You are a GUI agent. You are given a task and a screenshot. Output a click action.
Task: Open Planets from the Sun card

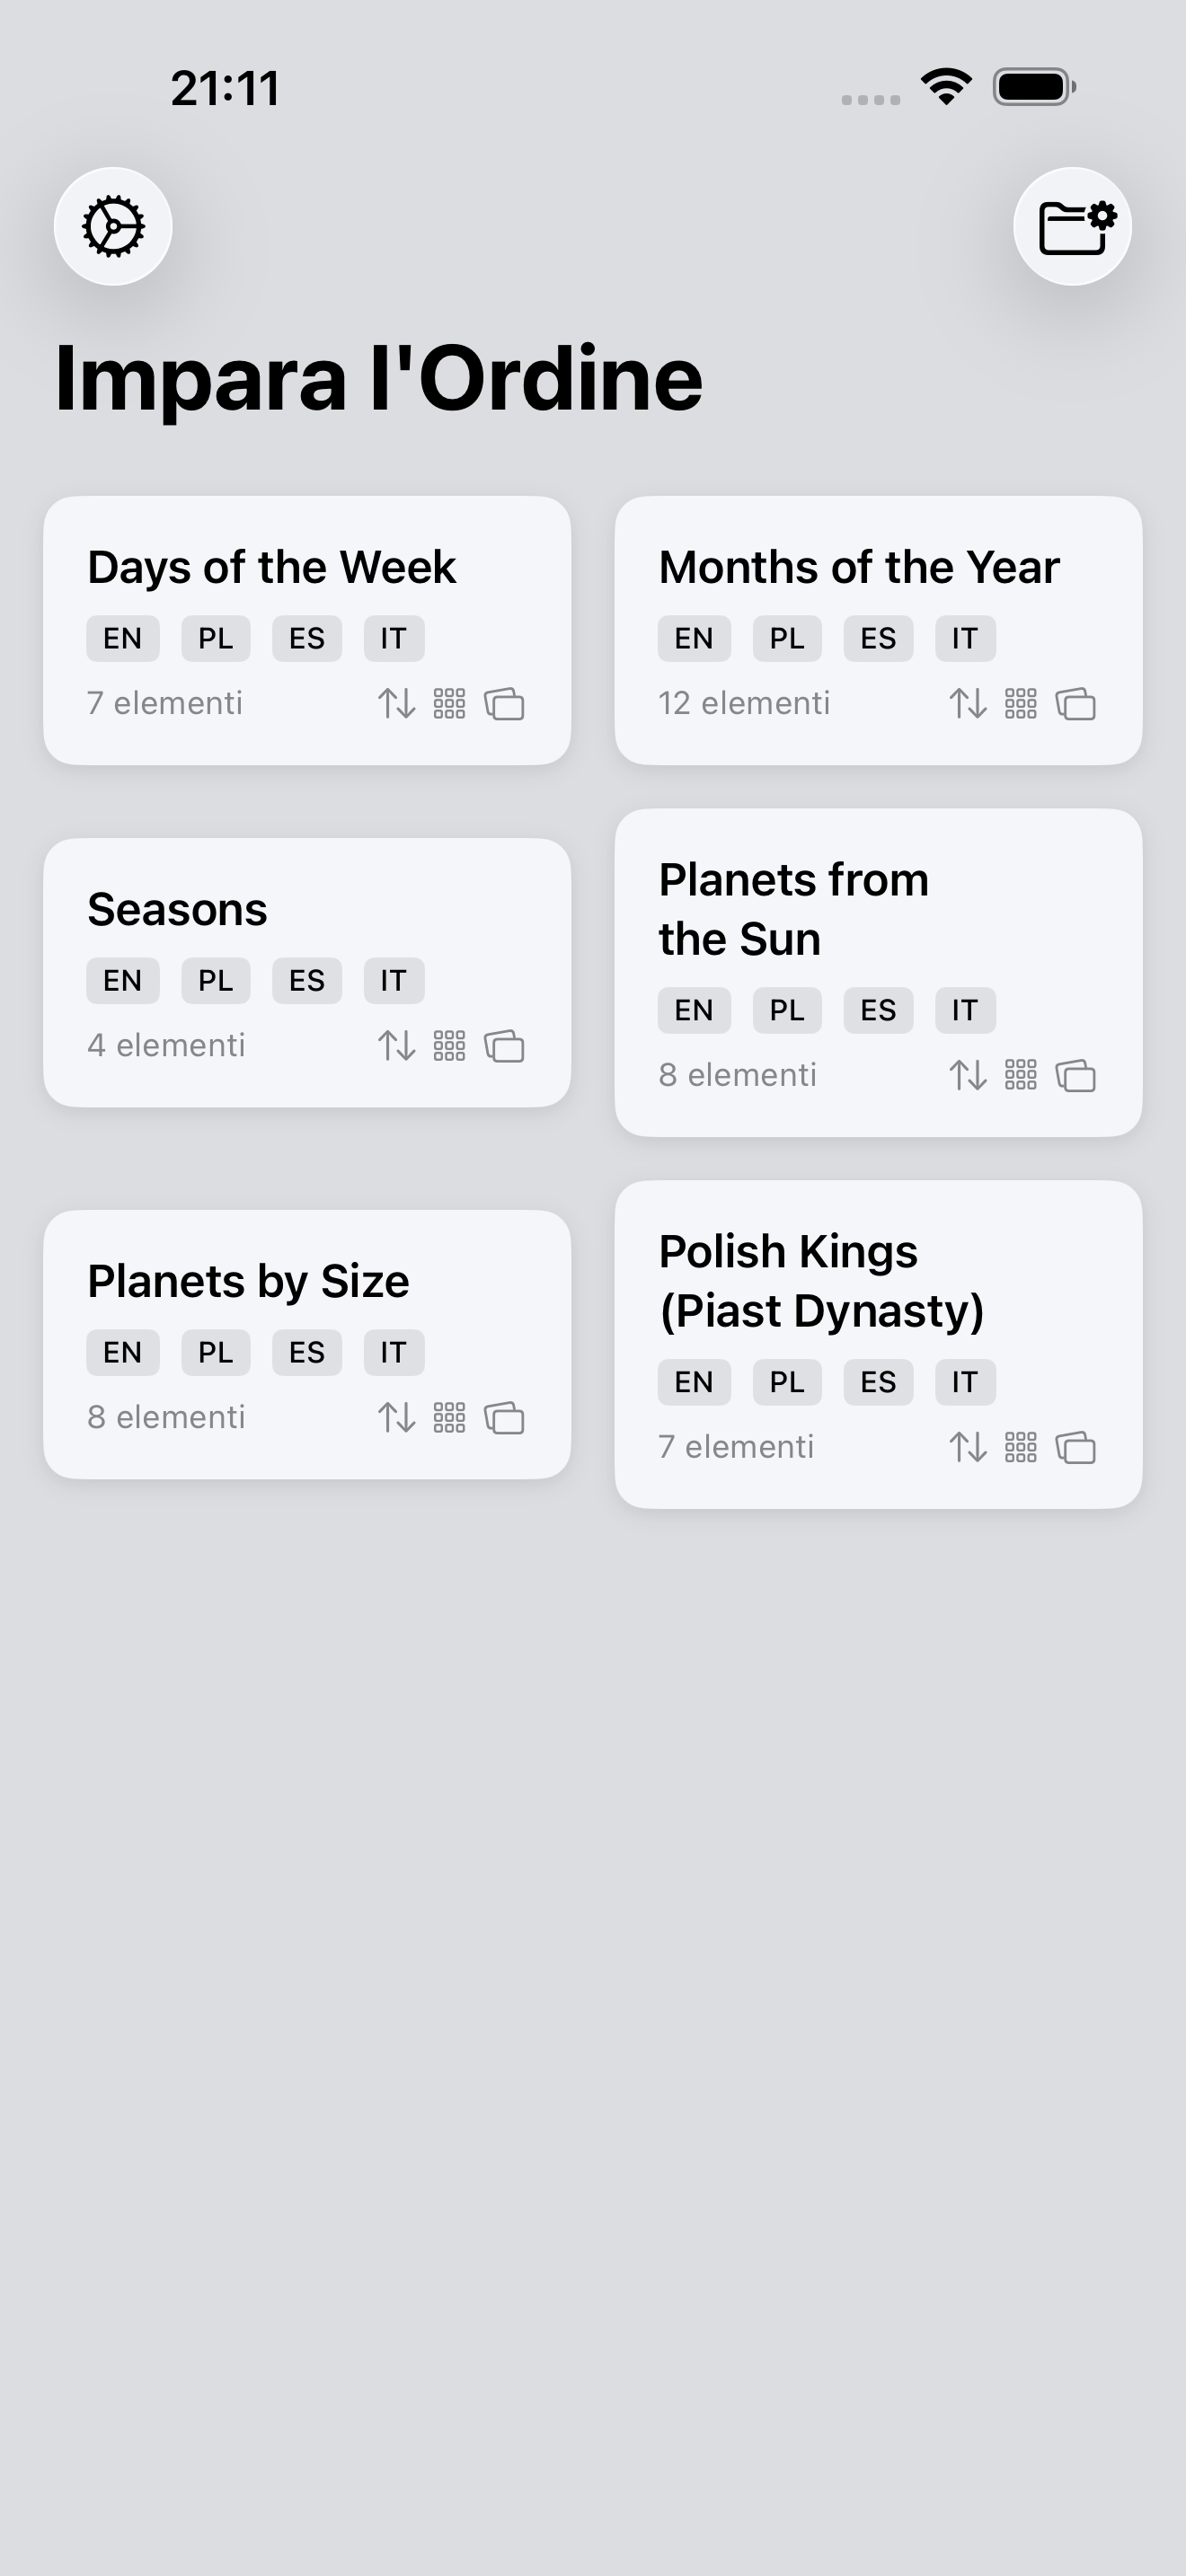pos(793,909)
